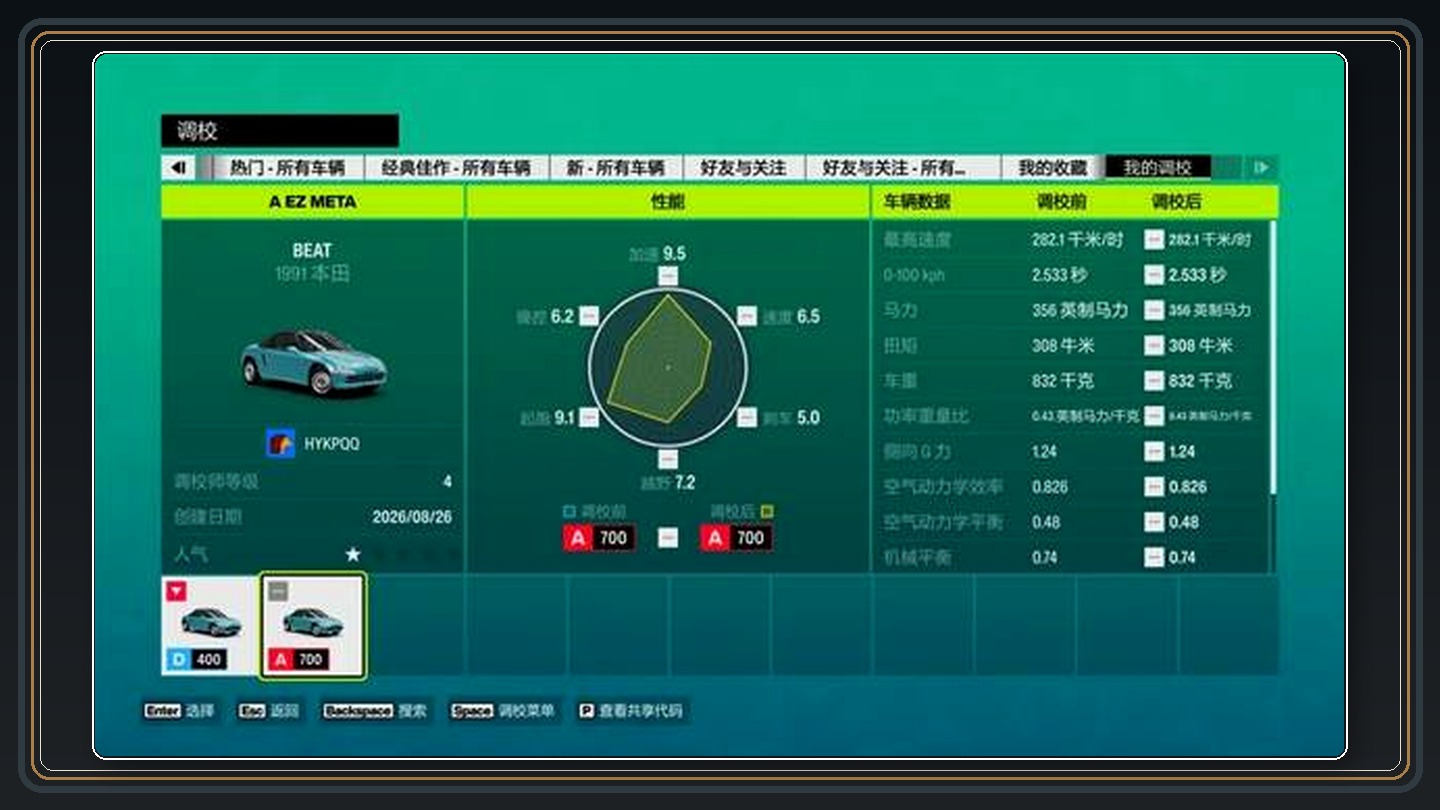Image resolution: width=1440 pixels, height=810 pixels.
Task: Click the 调校后 legend color square
Action: point(767,512)
